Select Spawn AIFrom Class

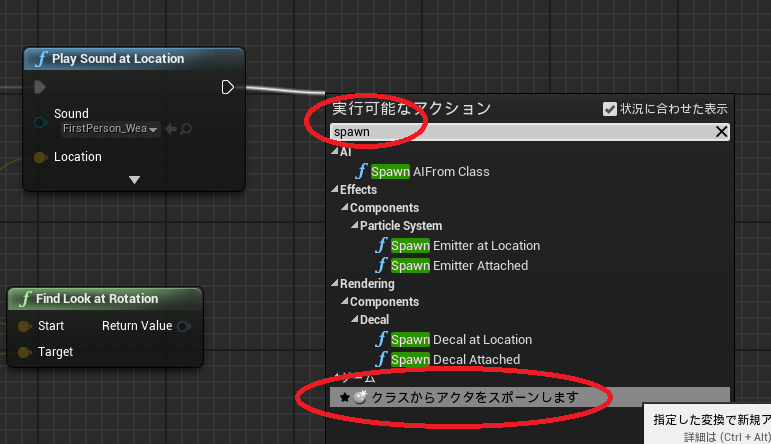[x=430, y=172]
